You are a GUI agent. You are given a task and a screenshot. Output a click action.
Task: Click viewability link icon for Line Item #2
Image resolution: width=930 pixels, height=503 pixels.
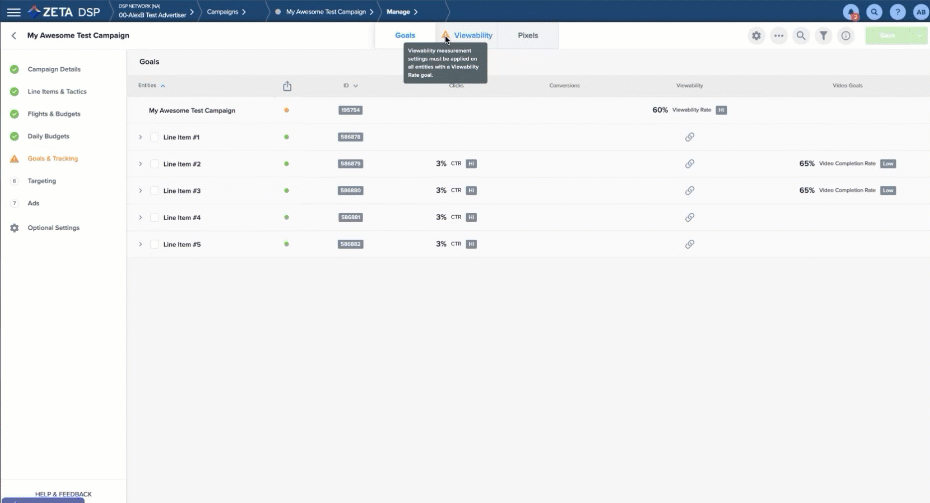[x=689, y=164]
